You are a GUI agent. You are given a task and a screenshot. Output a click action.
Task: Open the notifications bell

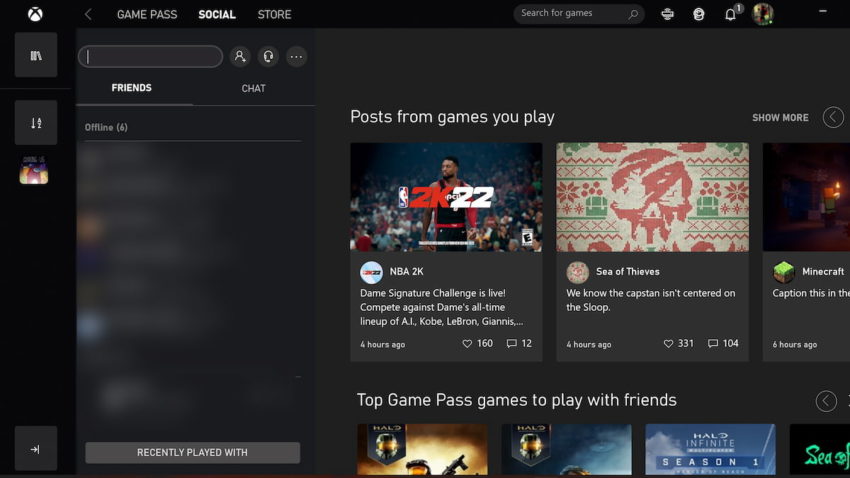[x=731, y=14]
